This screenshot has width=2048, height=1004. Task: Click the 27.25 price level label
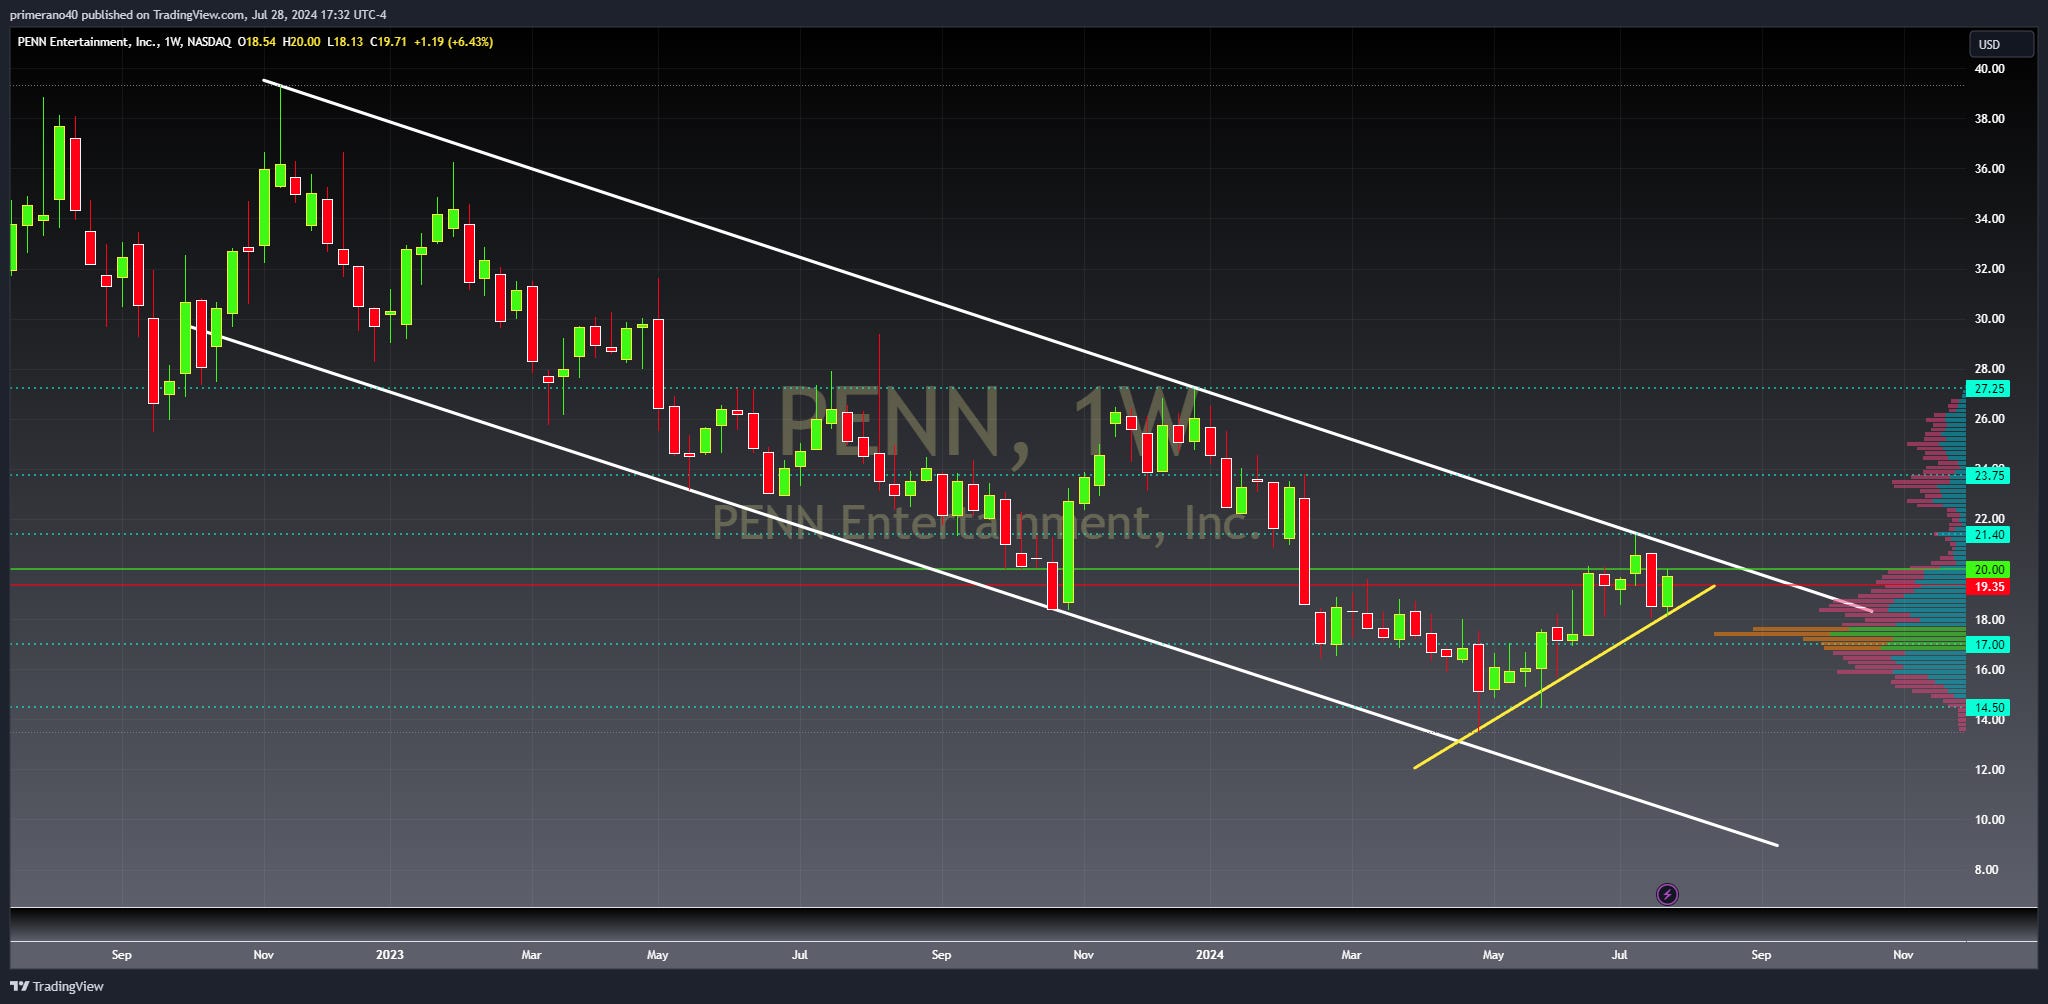1988,389
